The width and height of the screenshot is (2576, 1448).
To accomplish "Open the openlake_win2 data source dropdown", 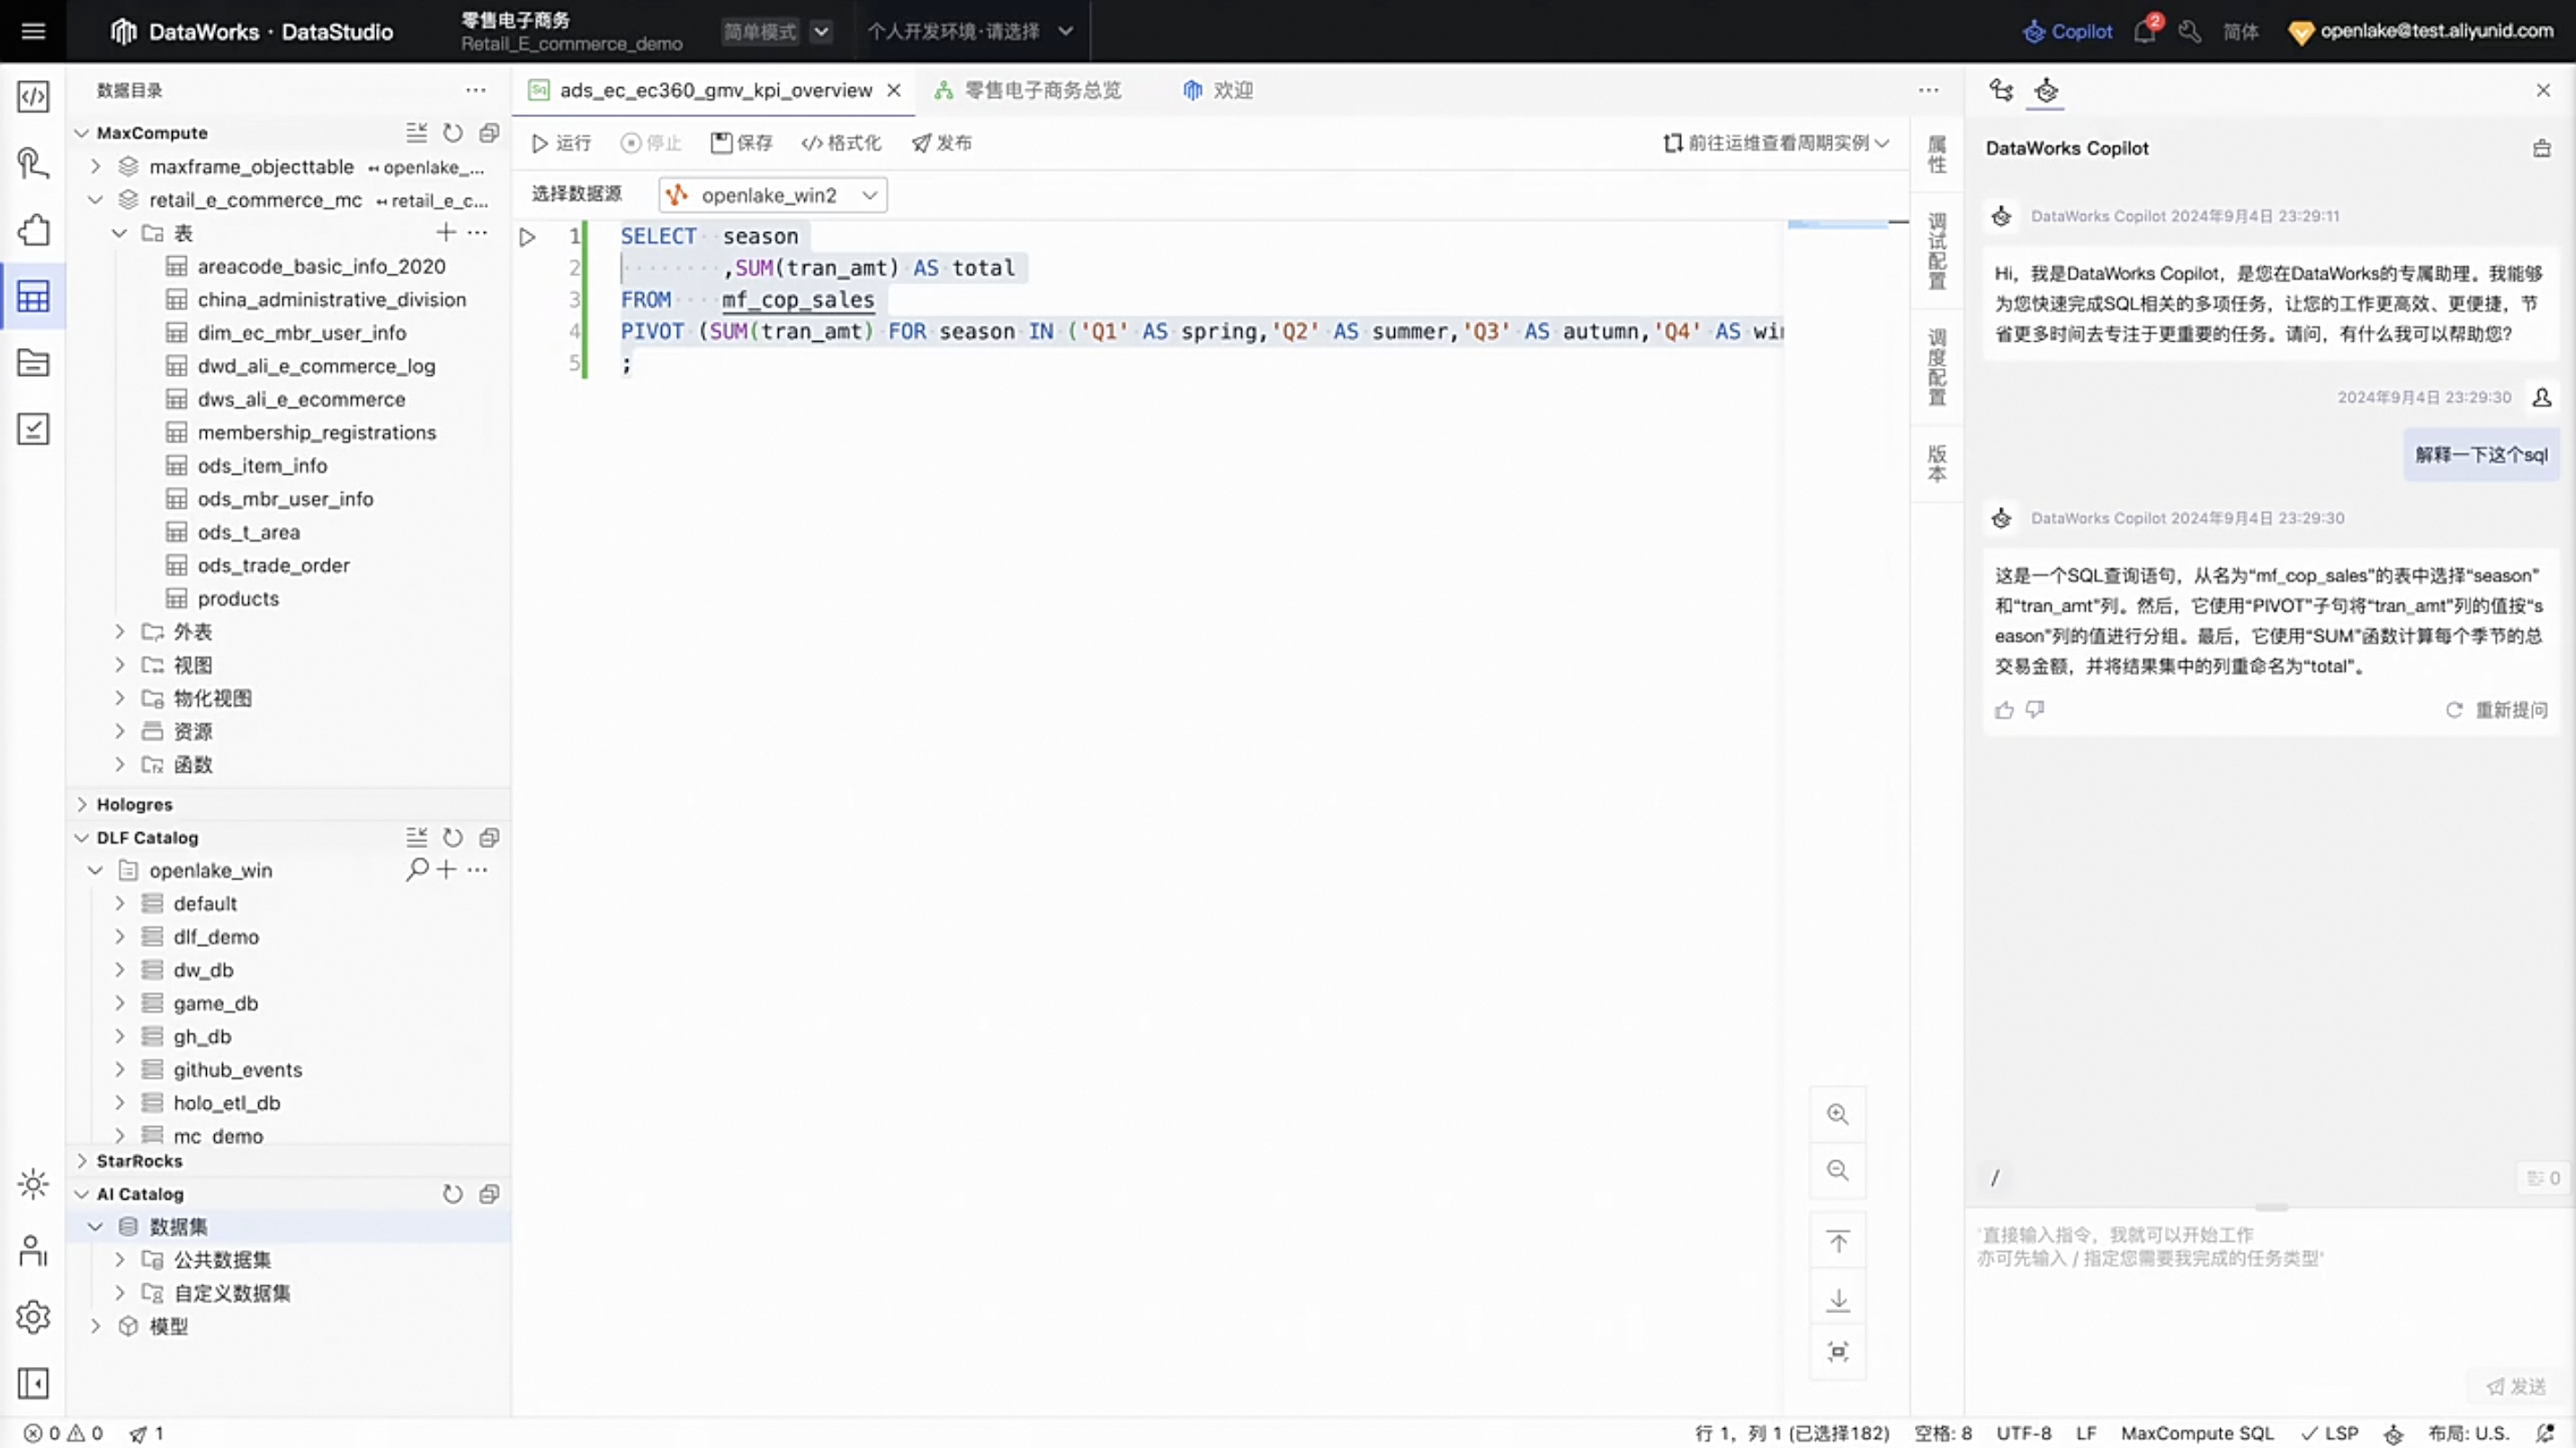I will [x=772, y=195].
